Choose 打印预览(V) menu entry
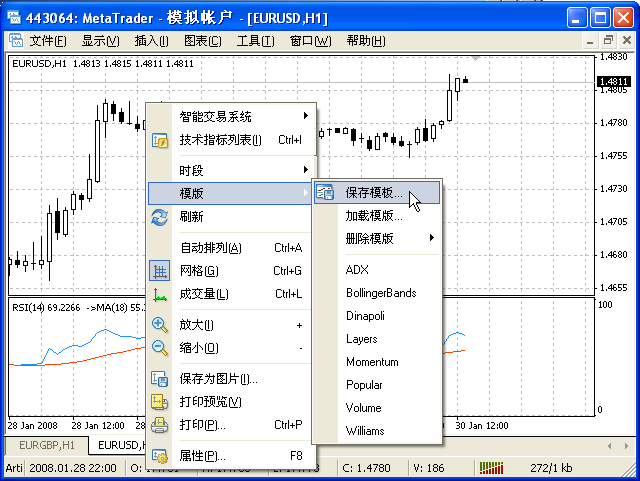The height and width of the screenshot is (481, 640). (x=231, y=402)
